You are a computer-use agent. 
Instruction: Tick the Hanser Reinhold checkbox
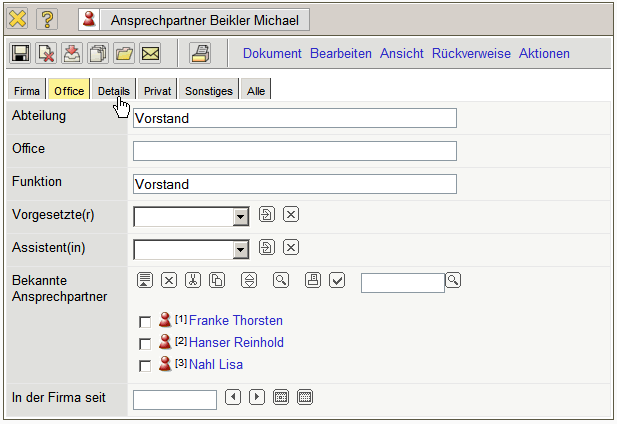tap(145, 344)
